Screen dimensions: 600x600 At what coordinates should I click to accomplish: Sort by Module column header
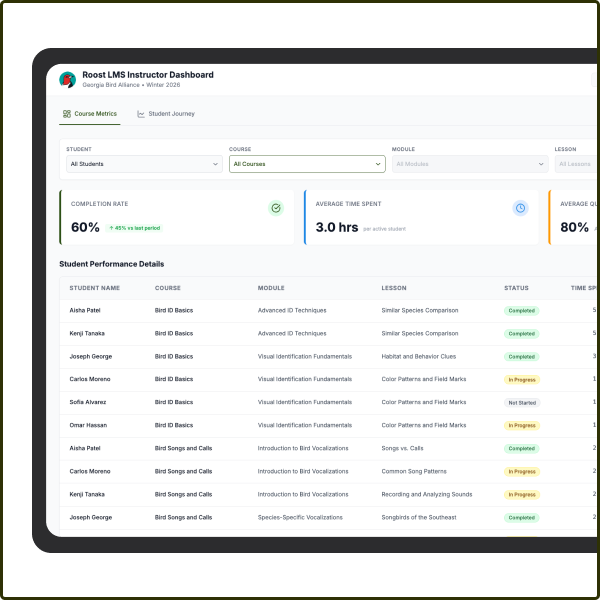point(271,288)
